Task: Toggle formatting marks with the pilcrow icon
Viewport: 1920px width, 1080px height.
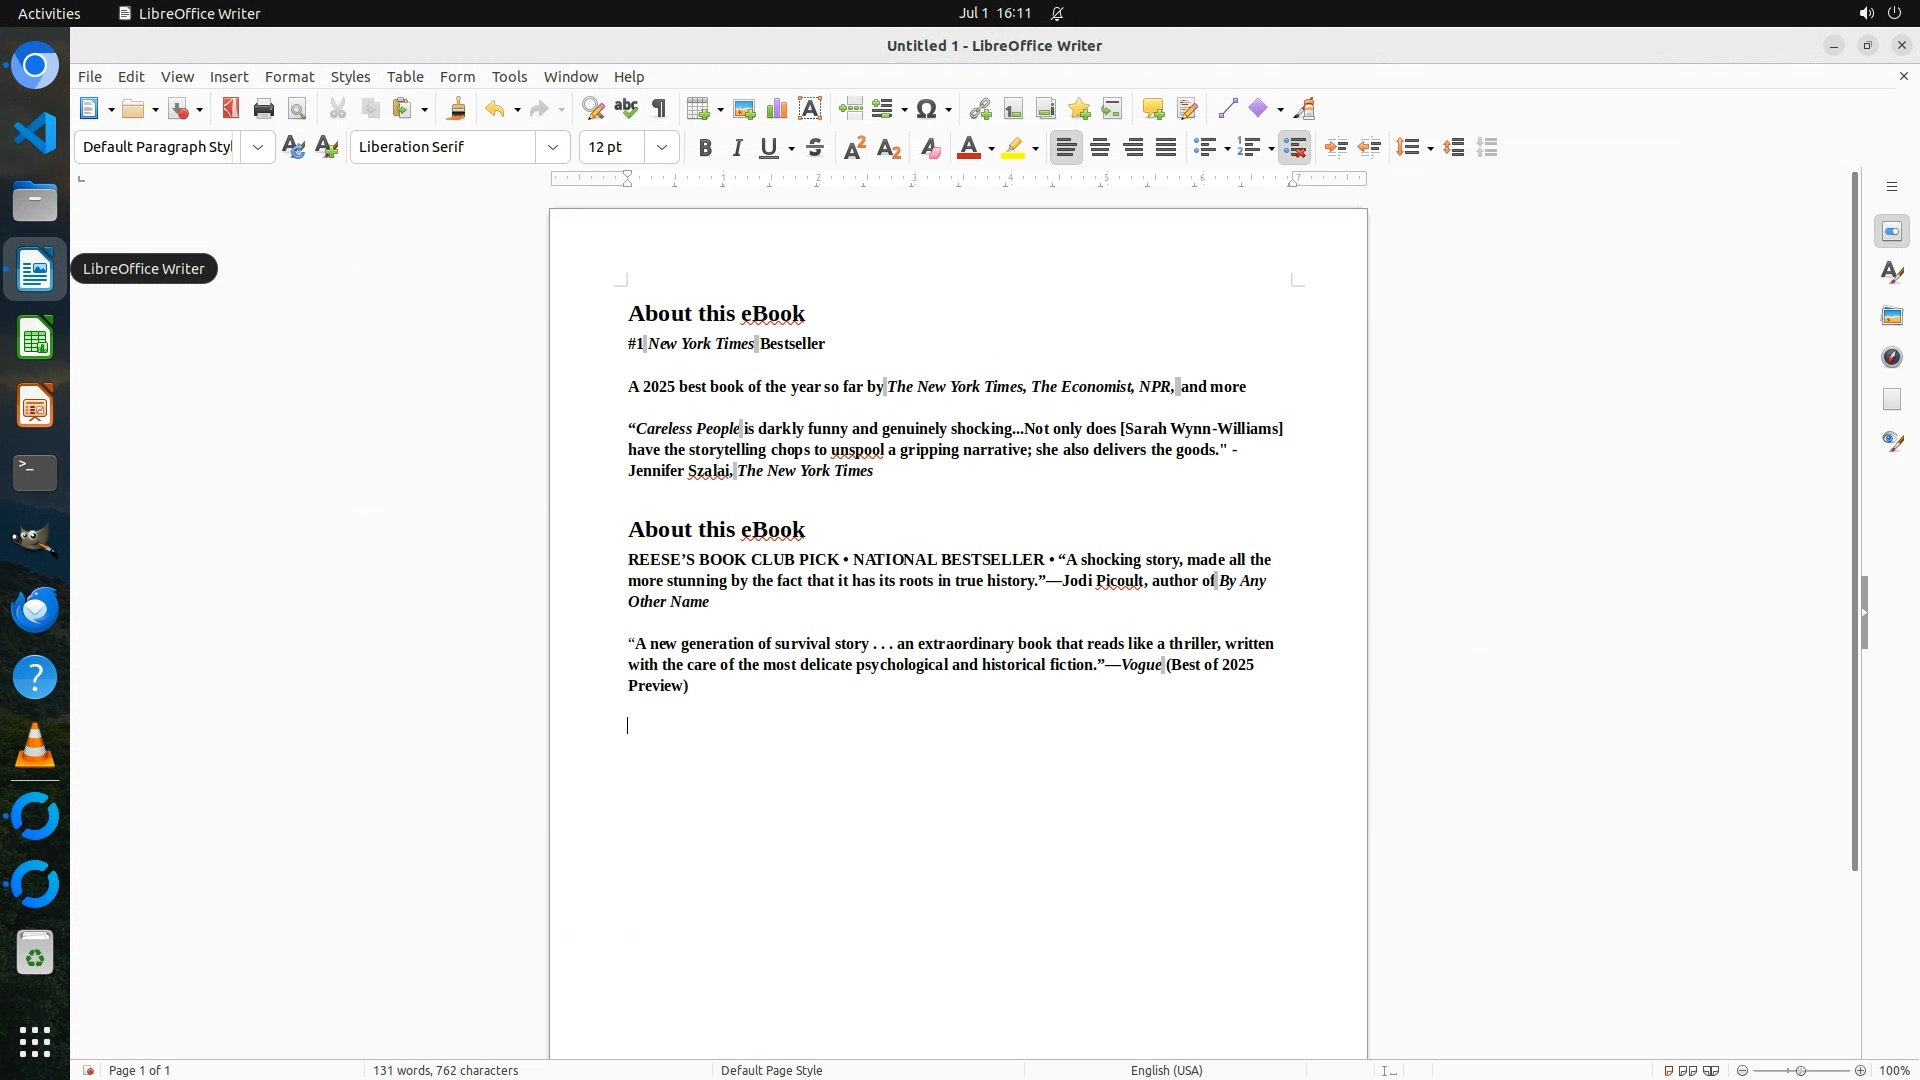Action: click(659, 109)
